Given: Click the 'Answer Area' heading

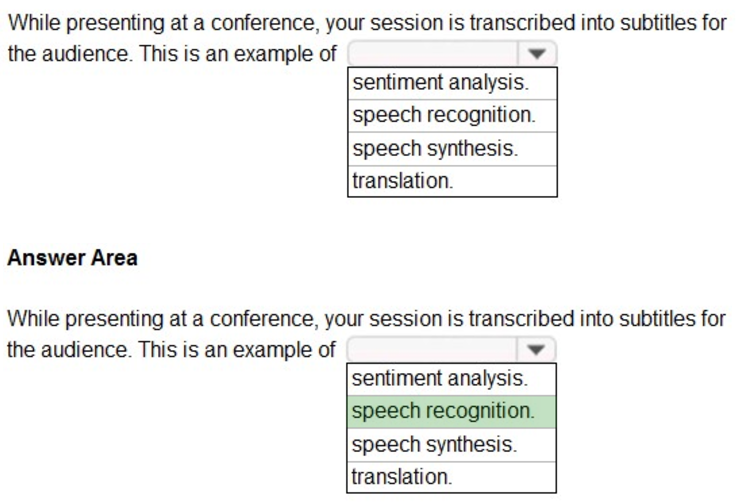Looking at the screenshot, I should [72, 258].
